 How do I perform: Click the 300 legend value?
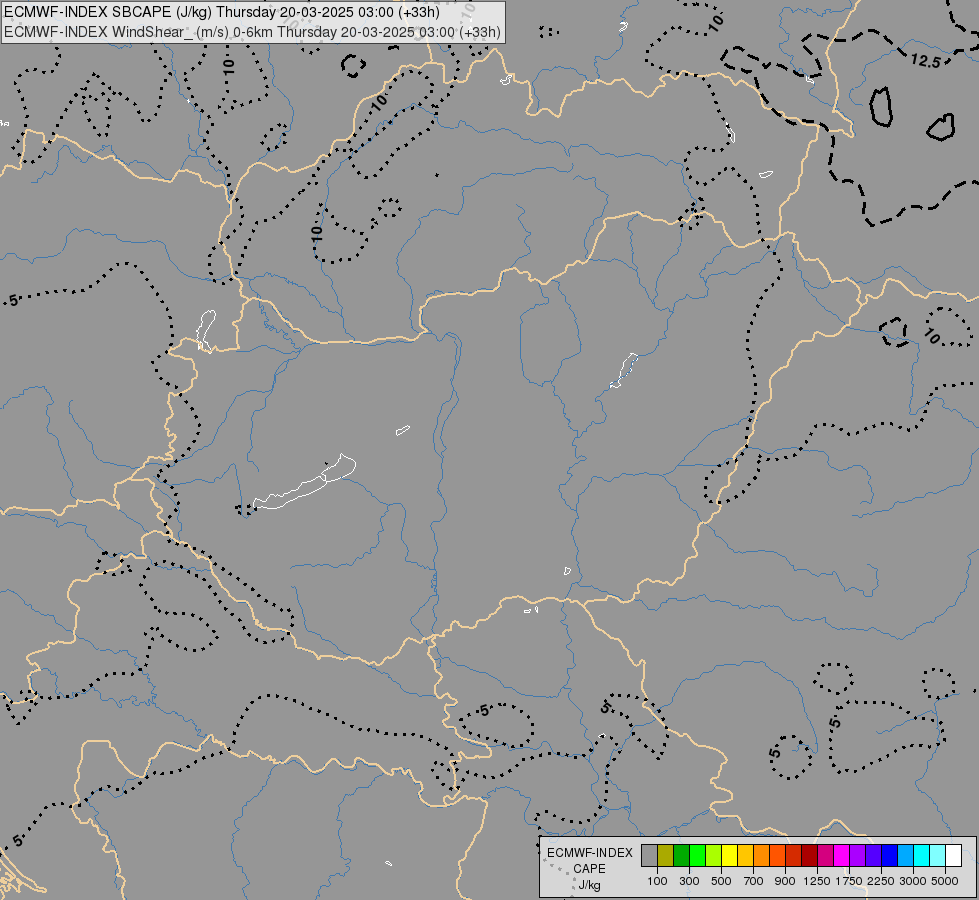pos(689,881)
